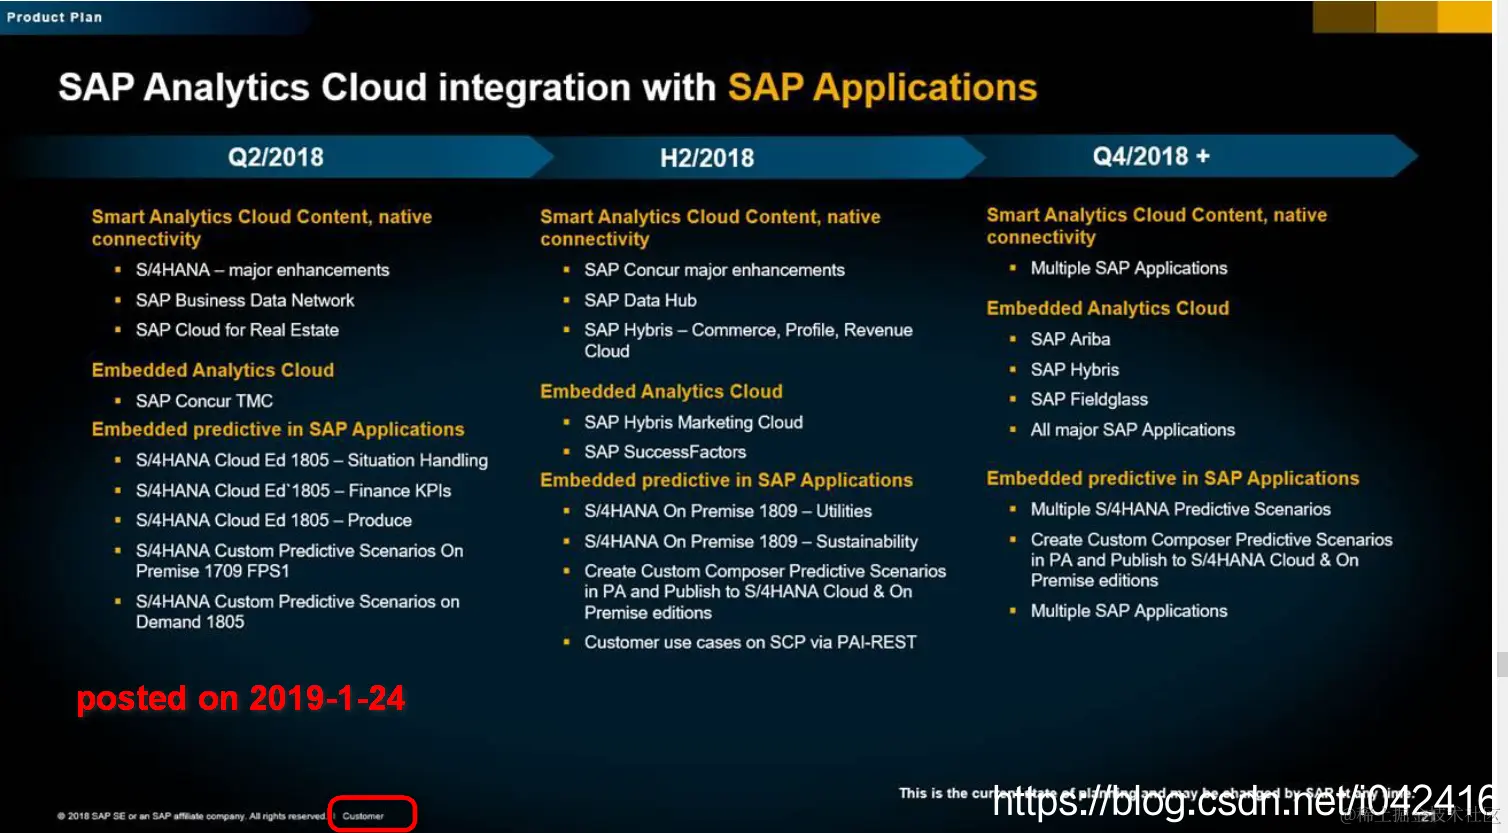
Task: Select 'S/4HANA Cloud Ed 1805 – Situation Handling'
Action: pos(311,460)
